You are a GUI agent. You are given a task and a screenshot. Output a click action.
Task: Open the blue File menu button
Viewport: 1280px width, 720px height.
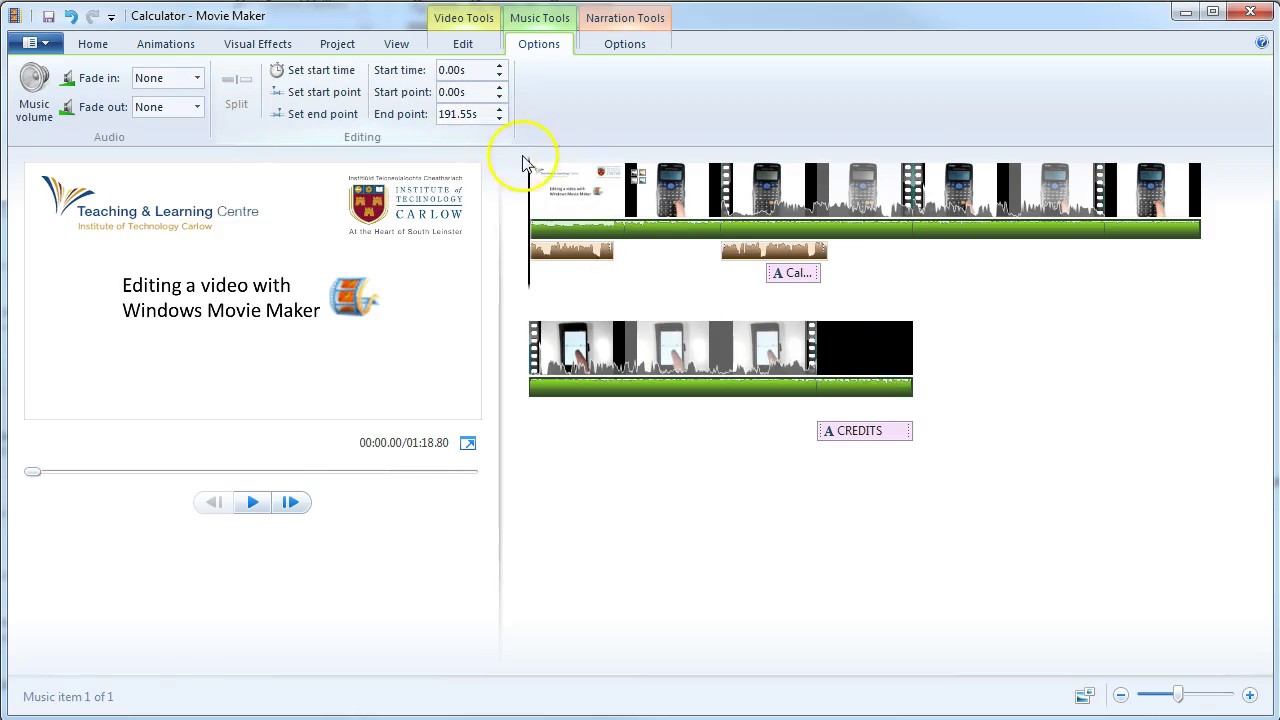[35, 43]
